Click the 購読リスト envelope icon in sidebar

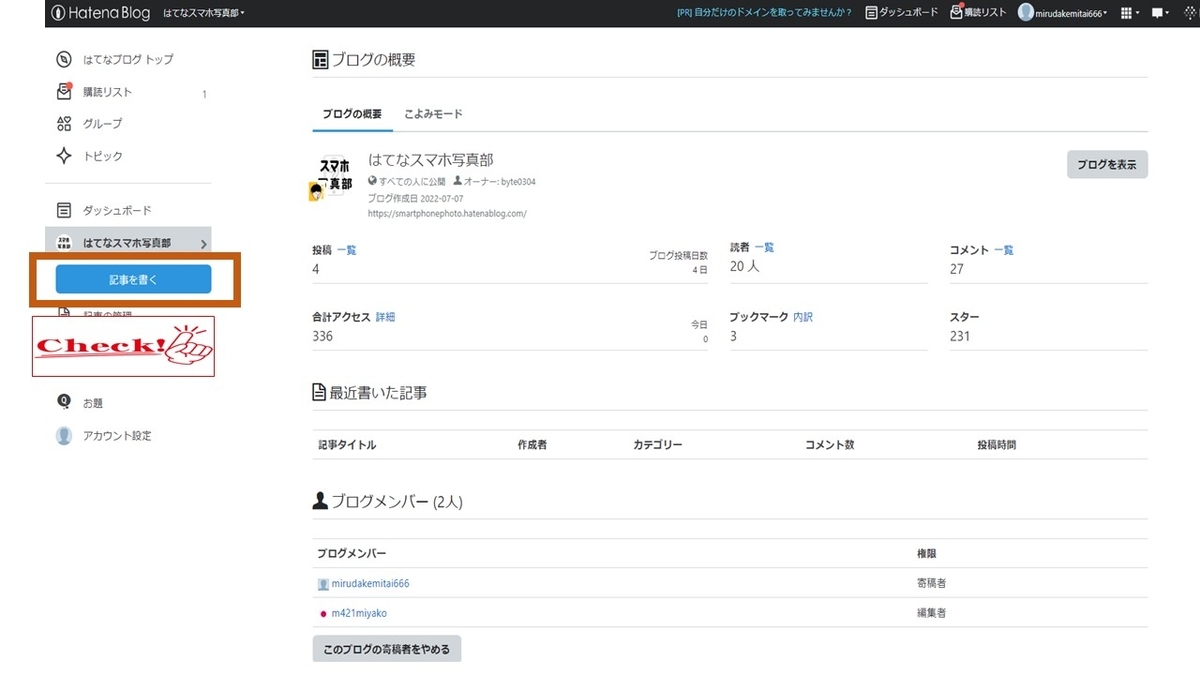point(64,91)
